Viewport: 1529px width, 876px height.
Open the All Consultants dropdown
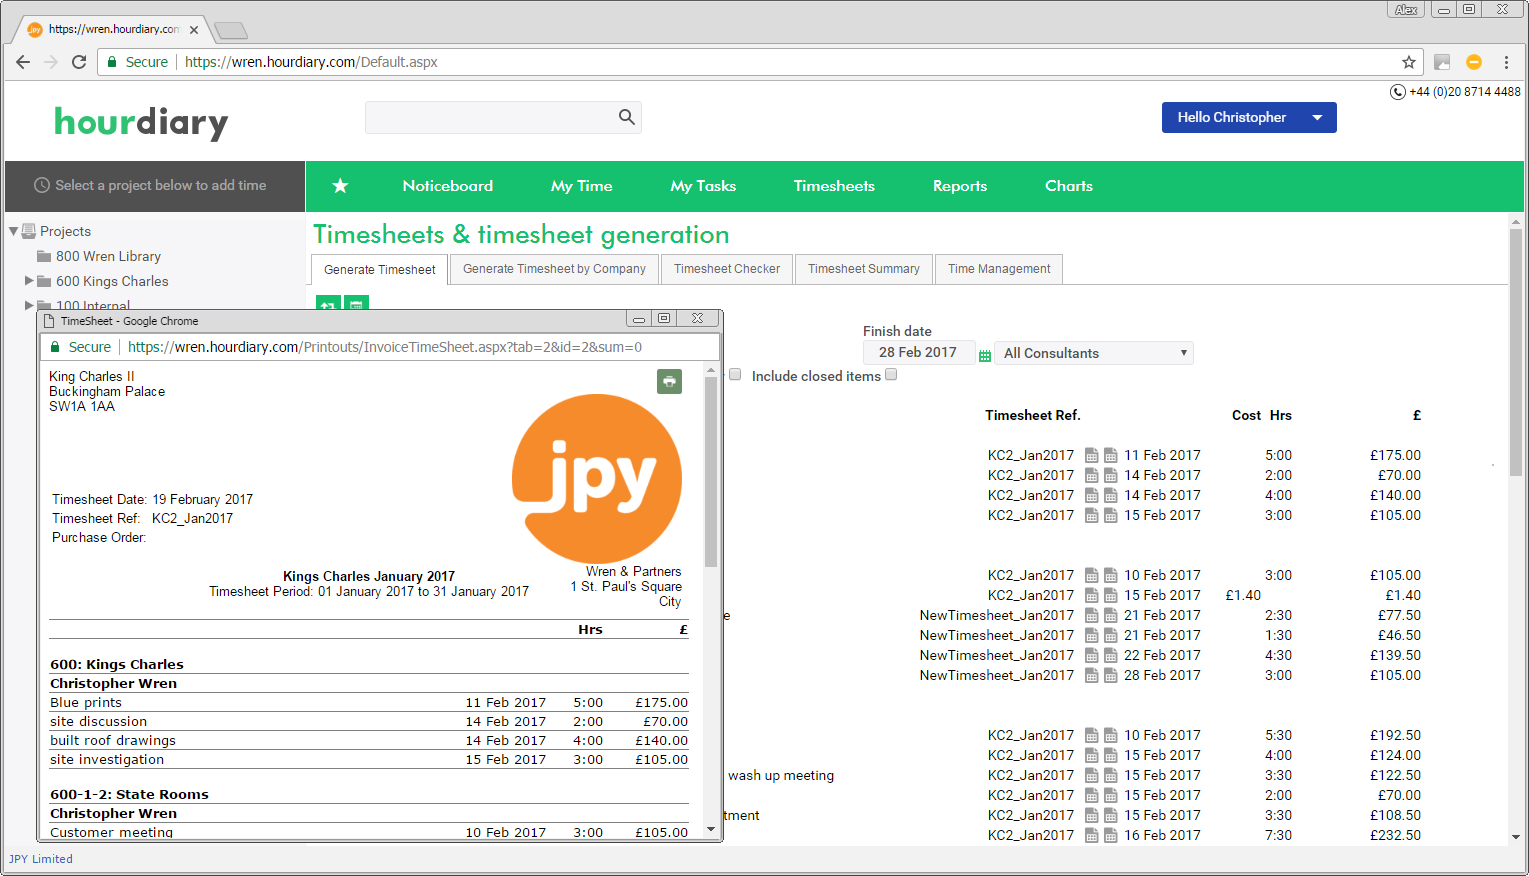(1093, 352)
